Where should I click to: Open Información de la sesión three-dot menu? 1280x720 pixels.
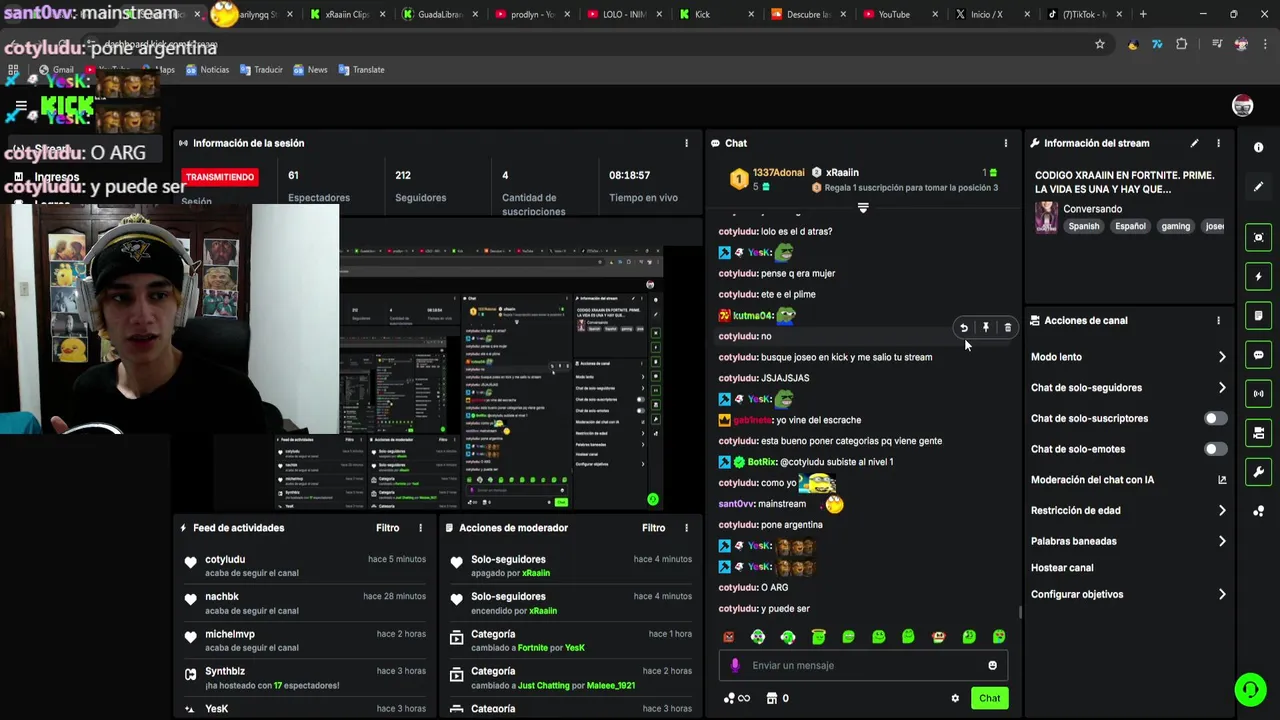[x=686, y=143]
